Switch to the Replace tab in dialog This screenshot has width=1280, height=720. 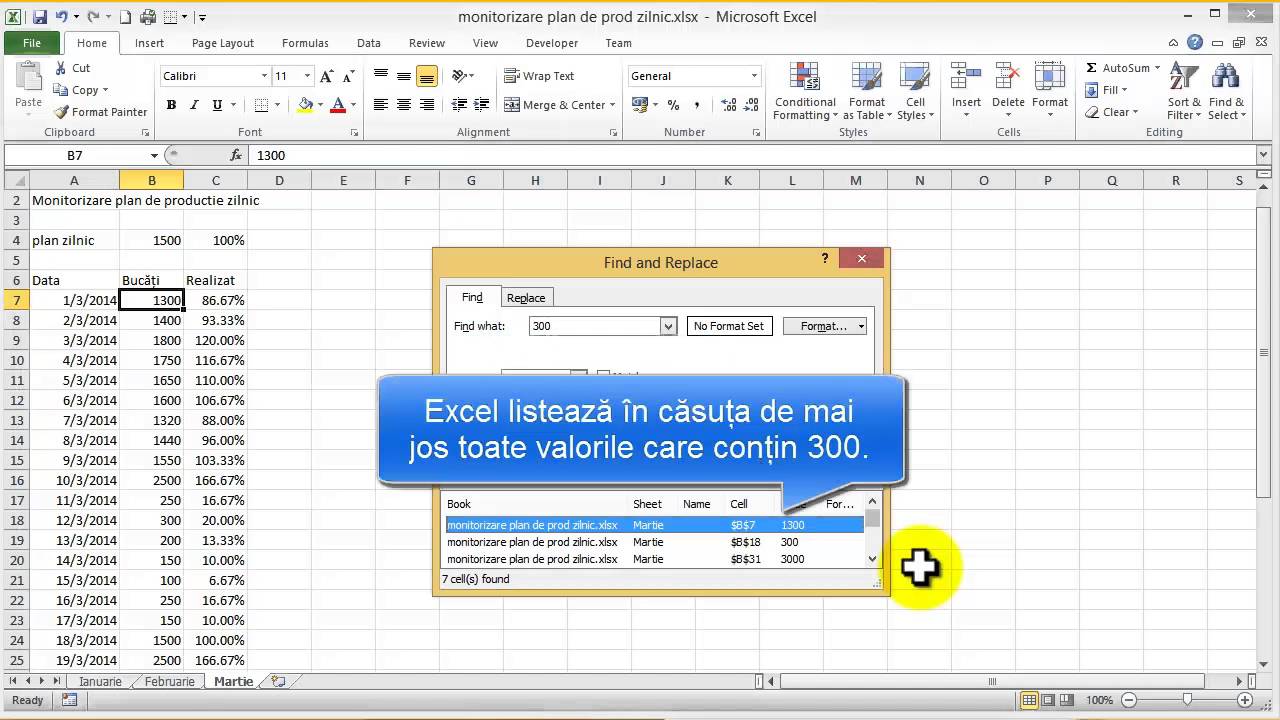coord(526,298)
